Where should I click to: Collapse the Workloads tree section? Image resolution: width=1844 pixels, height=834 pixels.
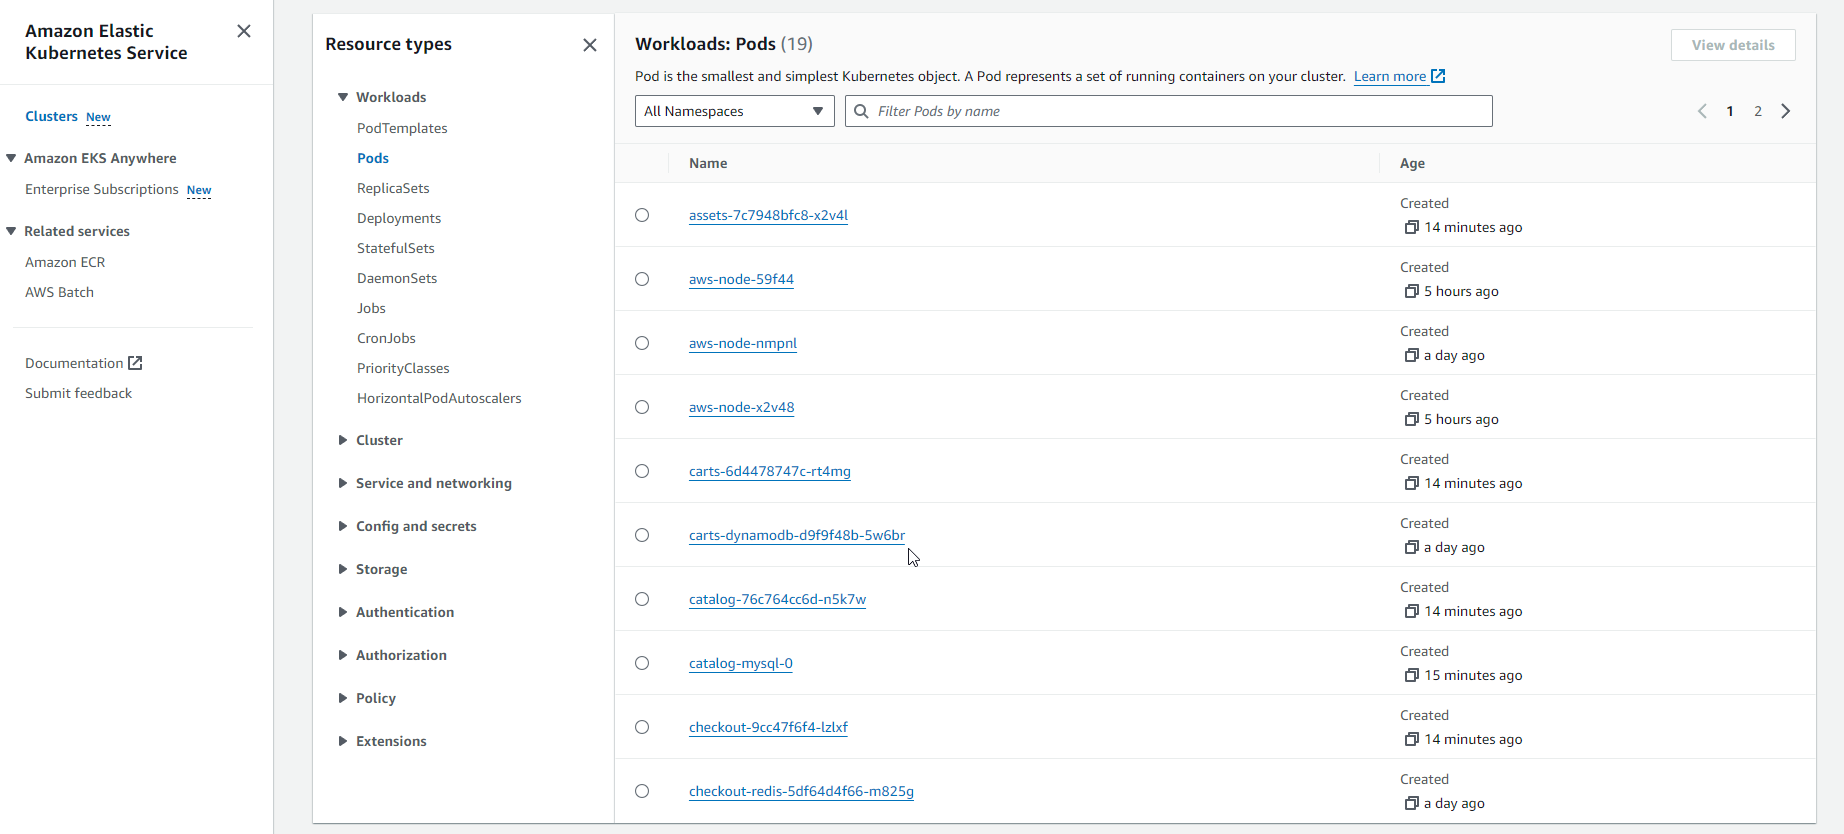coord(343,97)
